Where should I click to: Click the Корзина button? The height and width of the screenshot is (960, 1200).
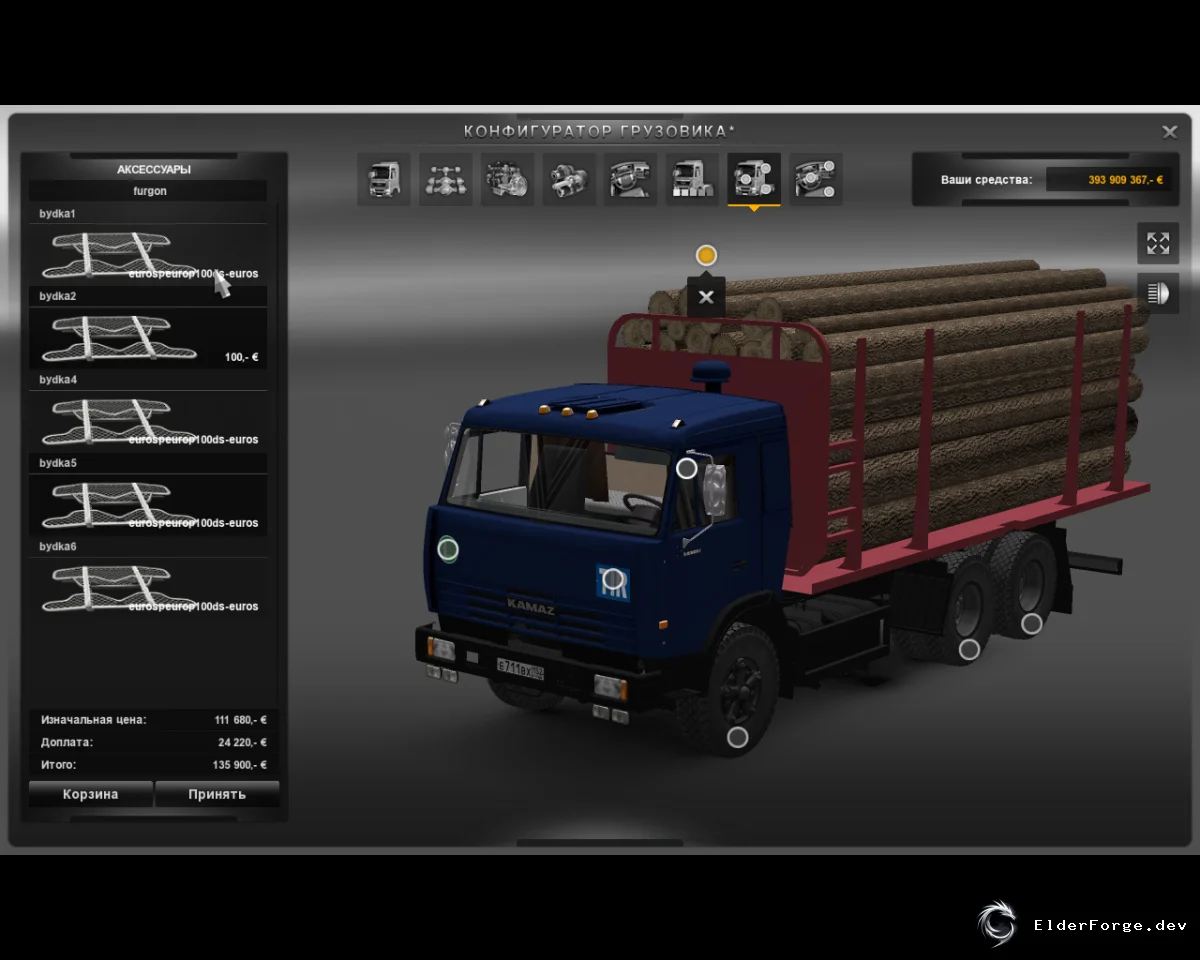pos(91,794)
